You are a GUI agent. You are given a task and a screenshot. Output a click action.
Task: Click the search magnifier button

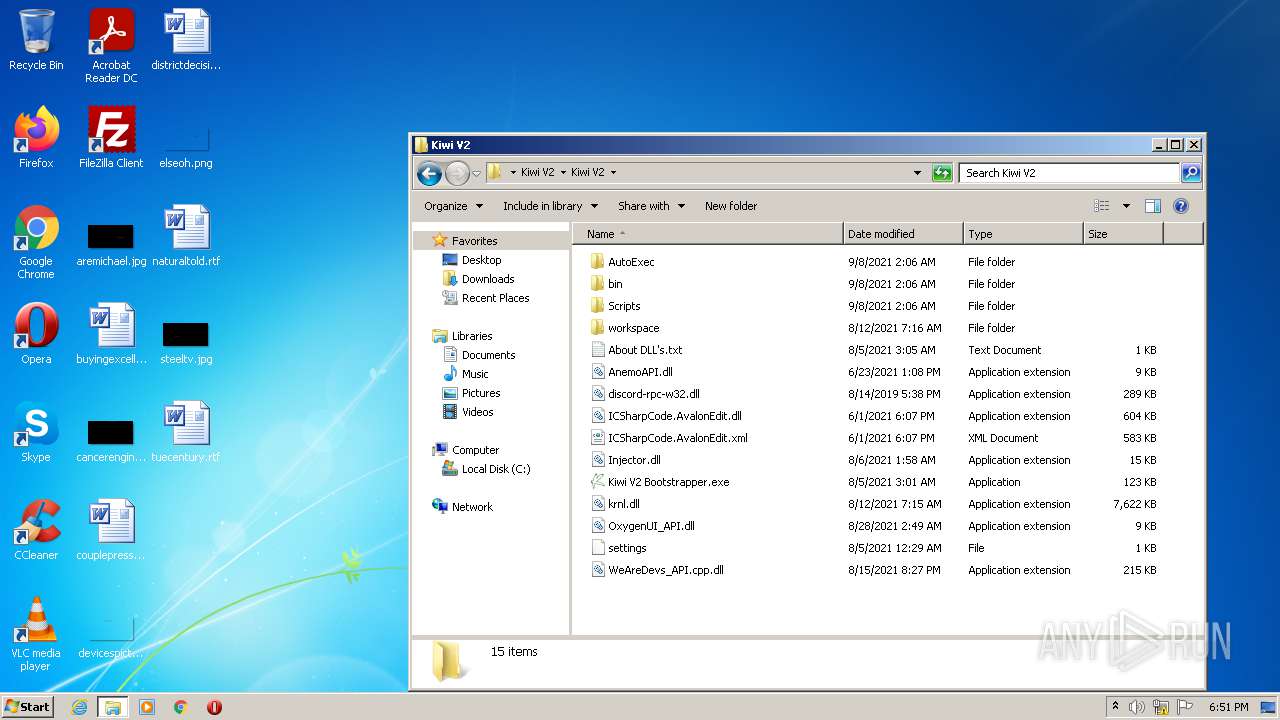(1190, 173)
